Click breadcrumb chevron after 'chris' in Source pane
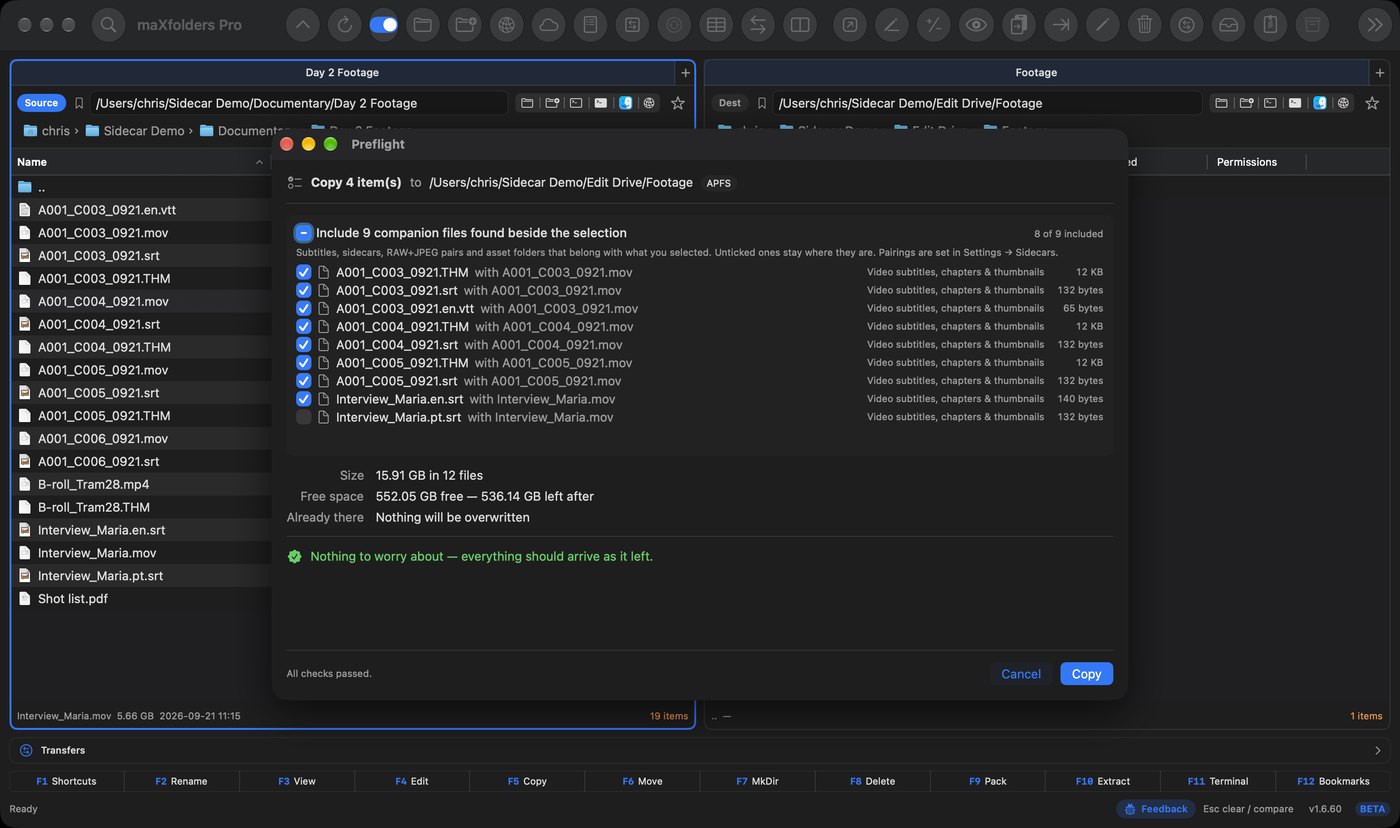This screenshot has height=828, width=1400. click(77, 131)
